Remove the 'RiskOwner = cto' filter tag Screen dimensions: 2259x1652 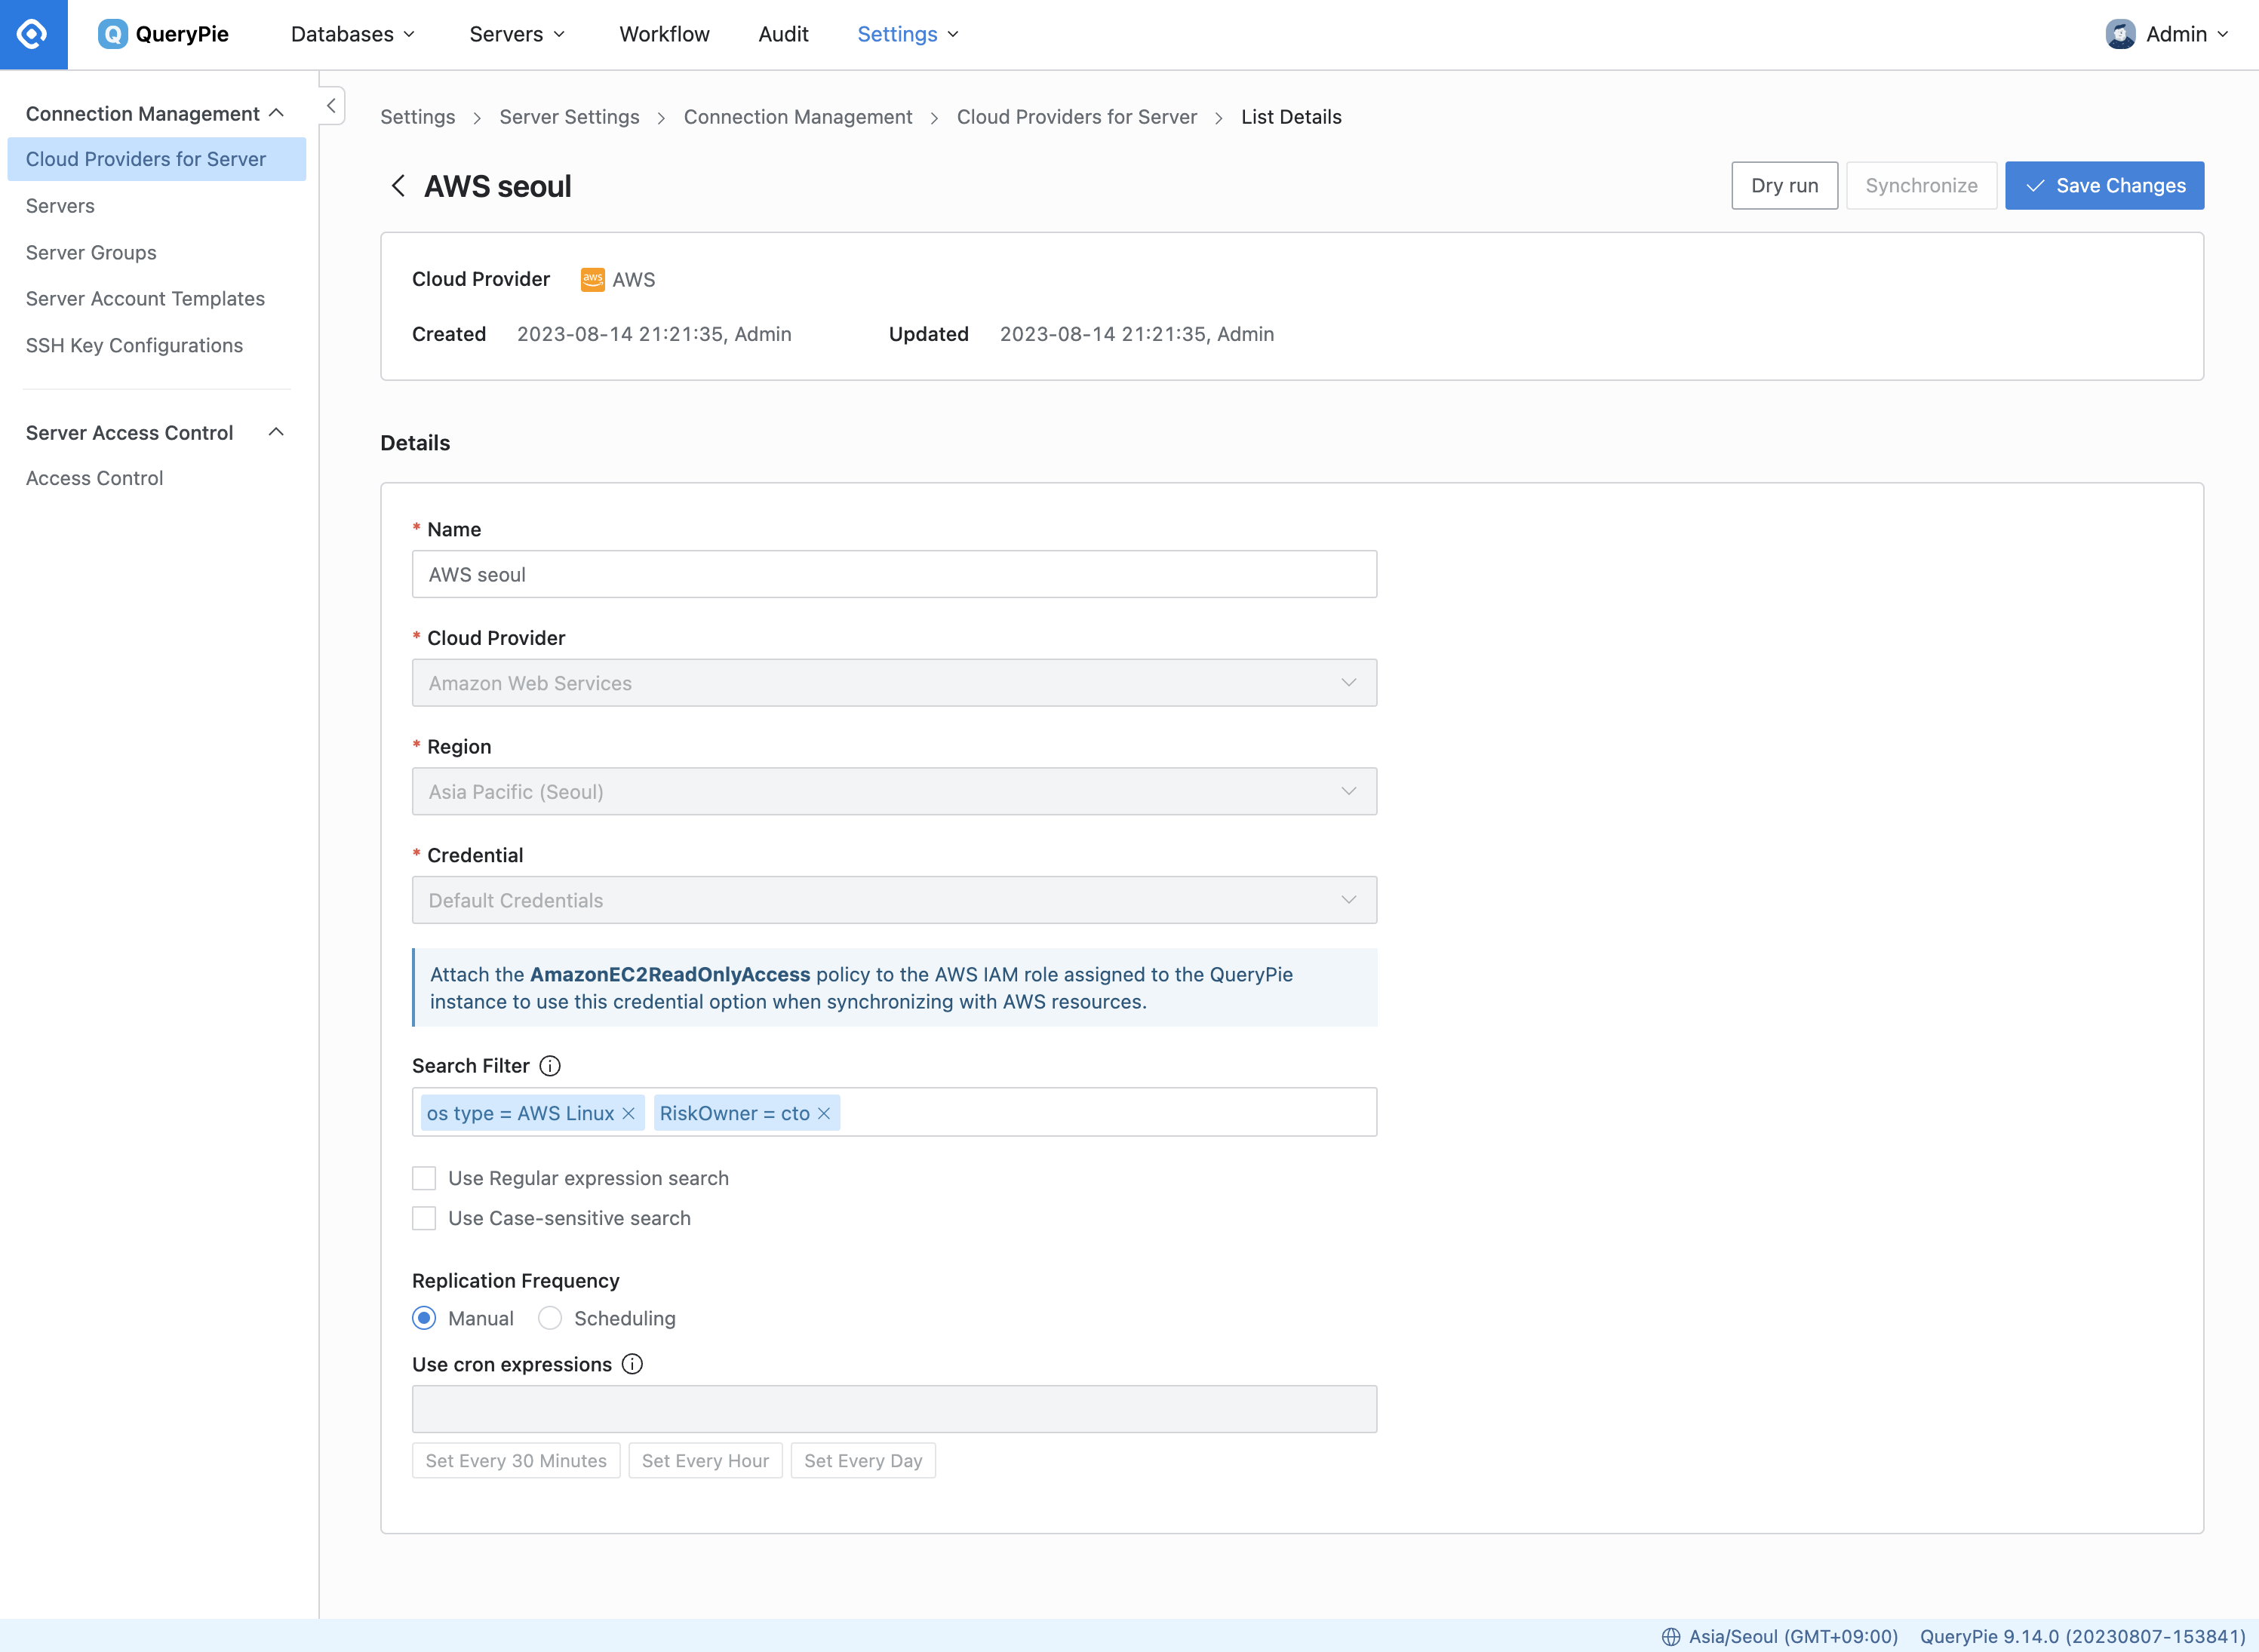tap(824, 1114)
